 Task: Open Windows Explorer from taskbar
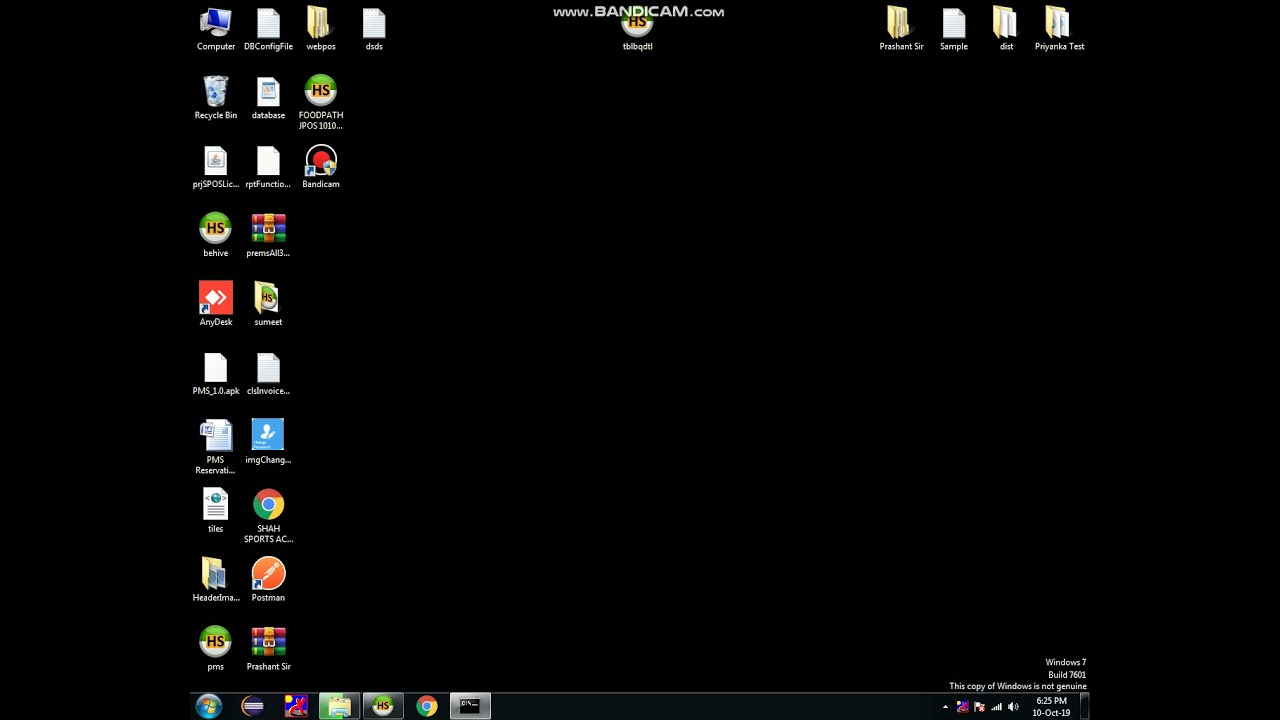[339, 707]
